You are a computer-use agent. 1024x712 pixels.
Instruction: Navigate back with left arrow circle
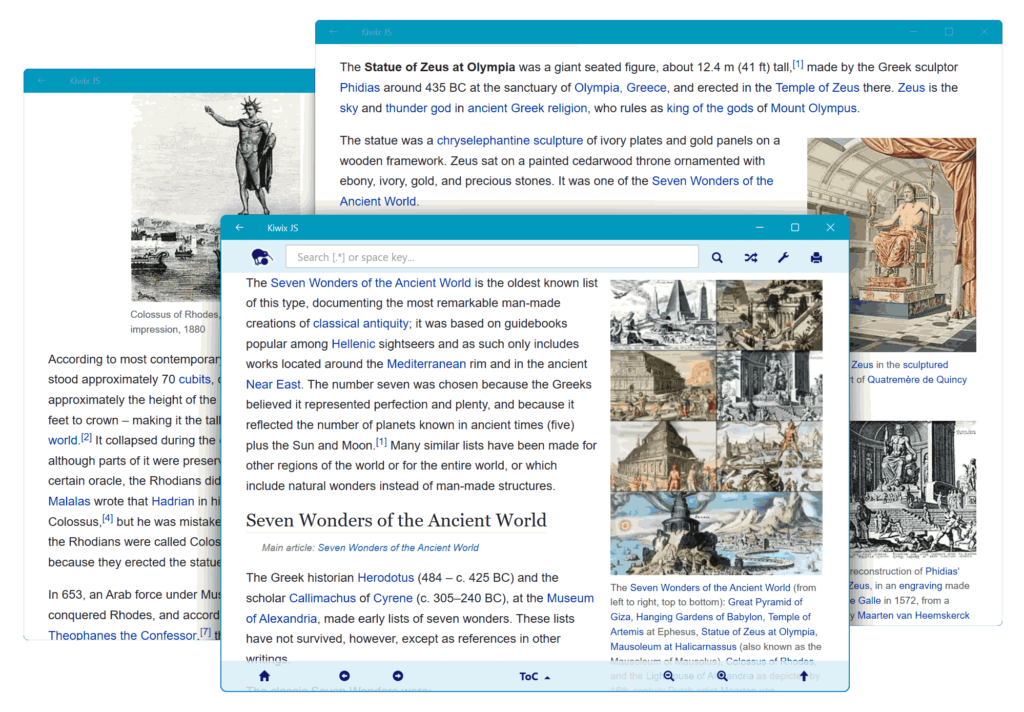pyautogui.click(x=344, y=676)
